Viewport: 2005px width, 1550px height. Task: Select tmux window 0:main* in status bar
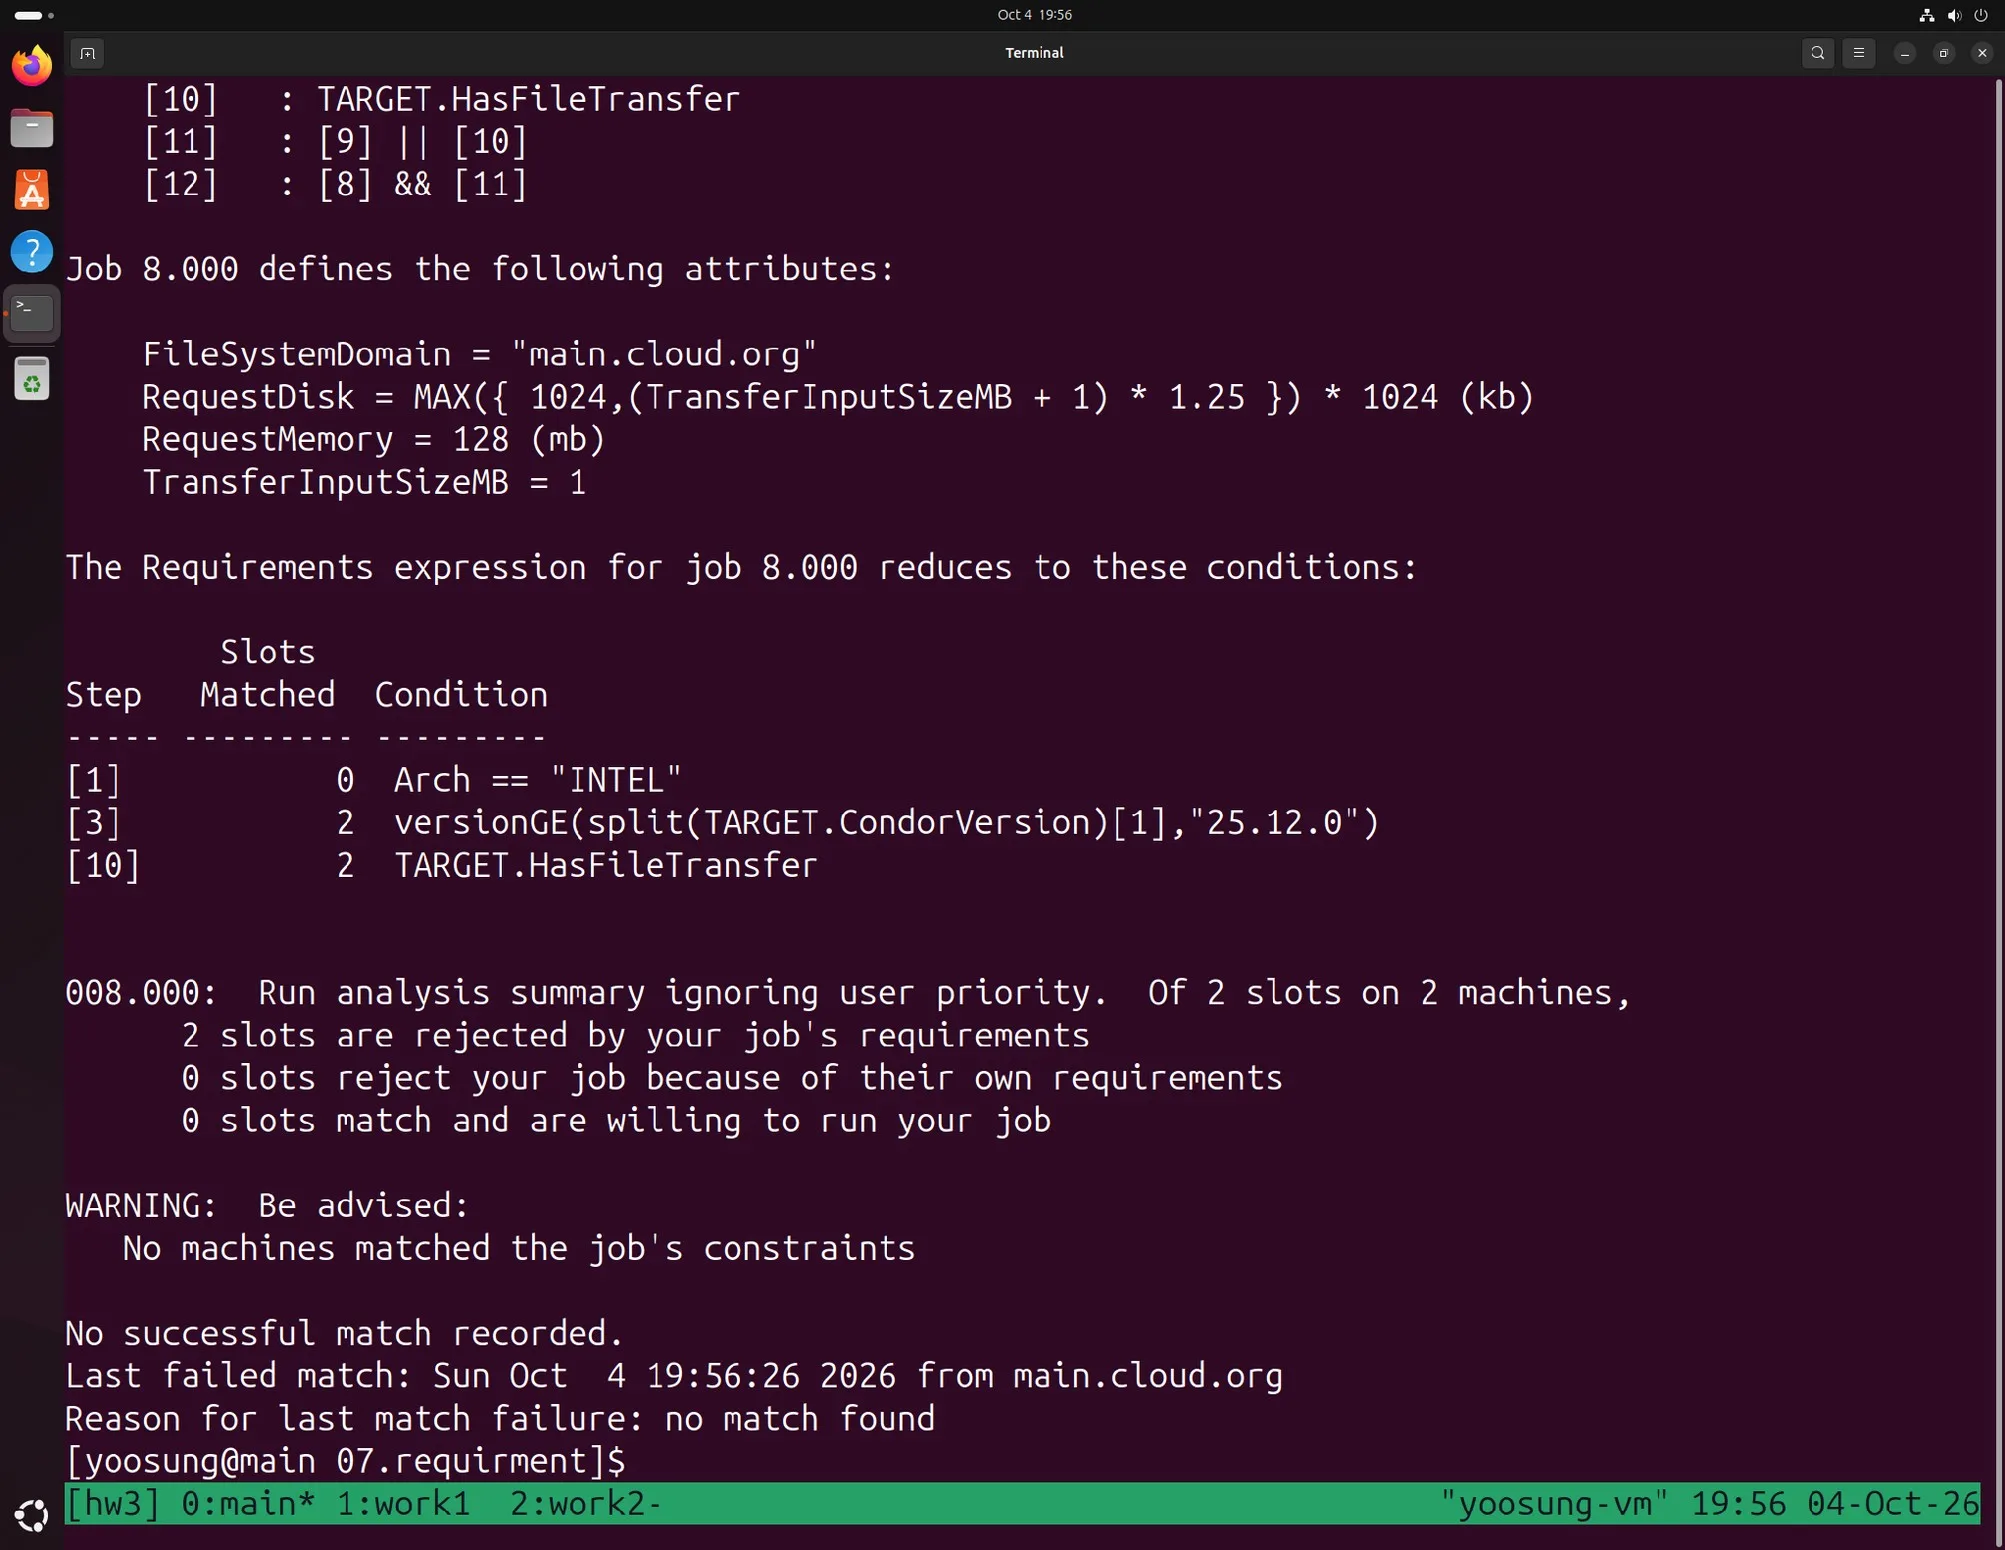(x=248, y=1503)
